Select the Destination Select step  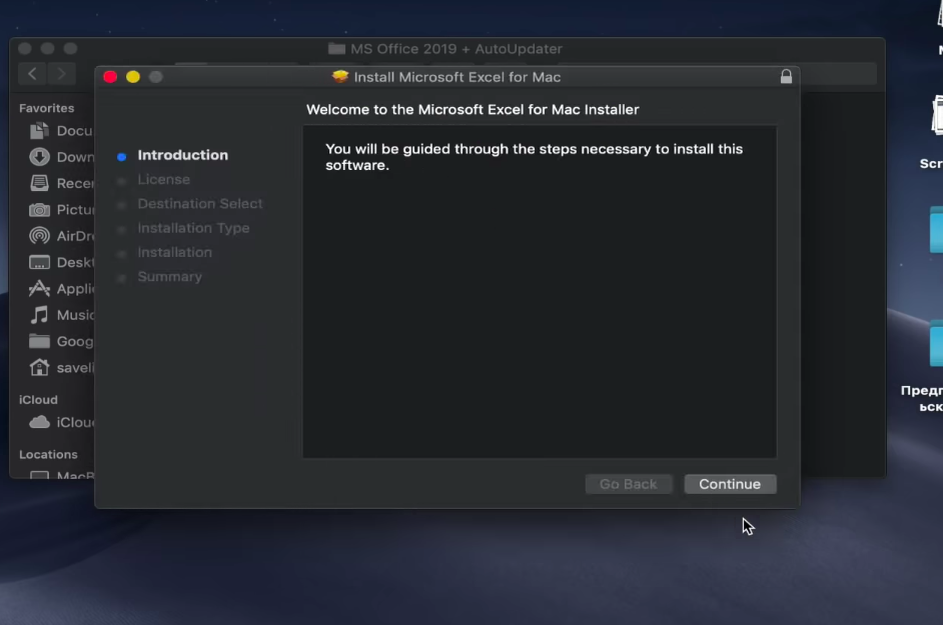pyautogui.click(x=200, y=204)
